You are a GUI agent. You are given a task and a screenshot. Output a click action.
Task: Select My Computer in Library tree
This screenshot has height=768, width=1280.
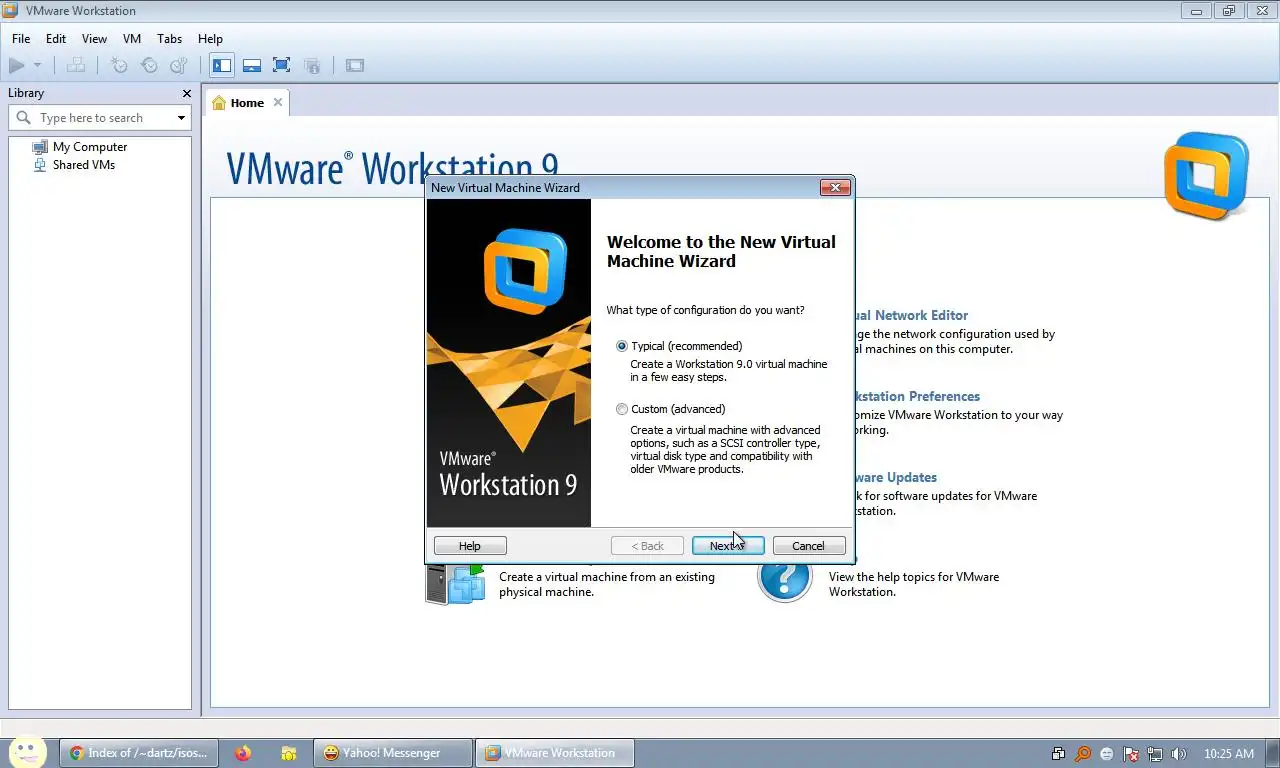pyautogui.click(x=90, y=147)
